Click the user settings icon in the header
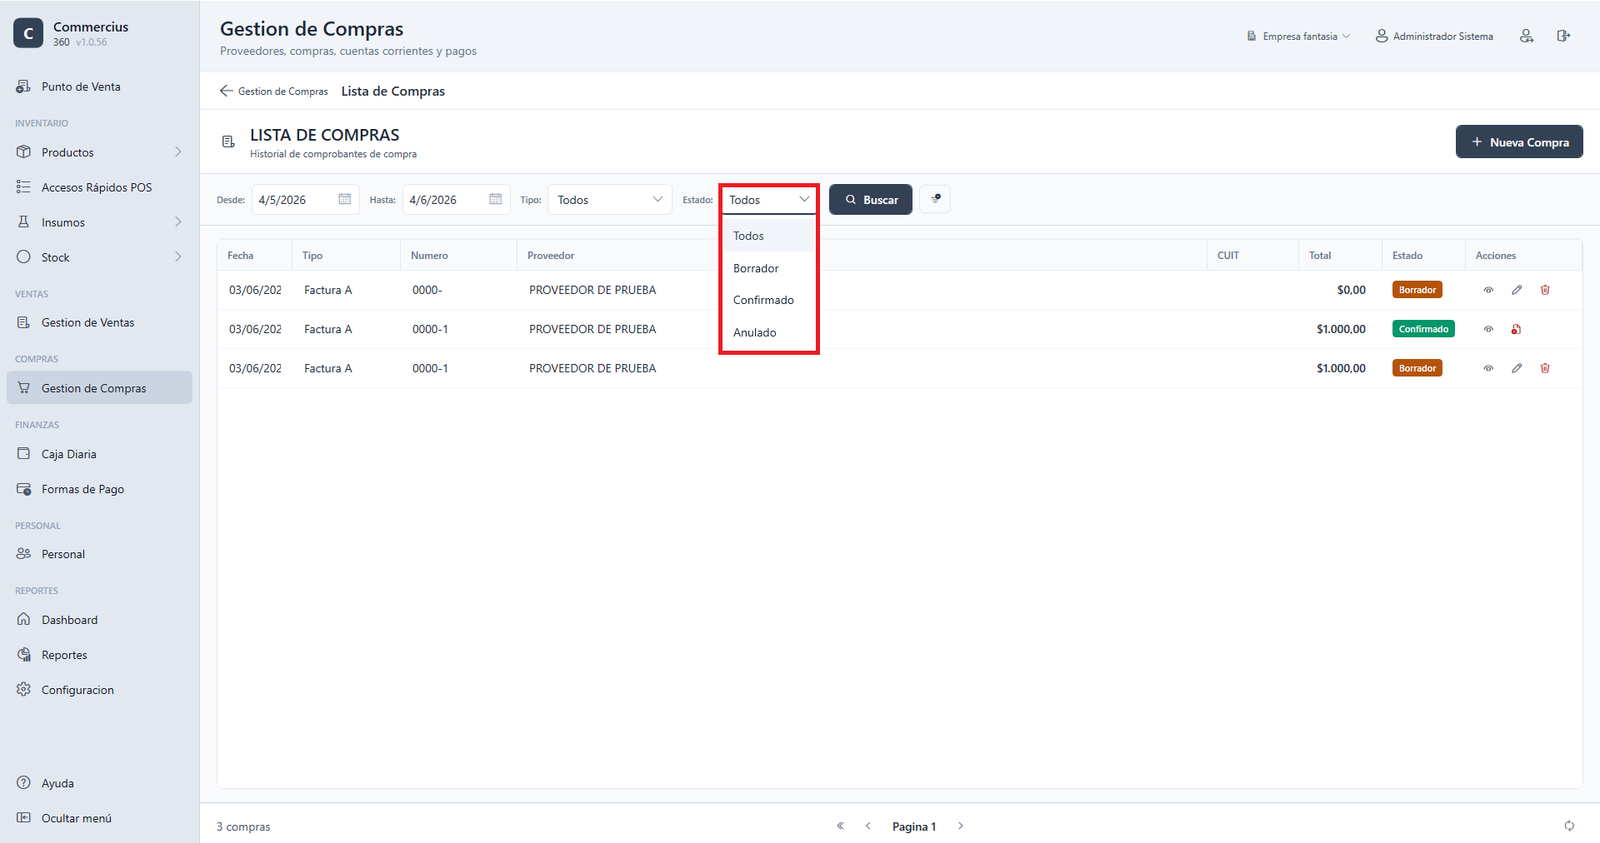Image resolution: width=1600 pixels, height=843 pixels. click(x=1526, y=36)
